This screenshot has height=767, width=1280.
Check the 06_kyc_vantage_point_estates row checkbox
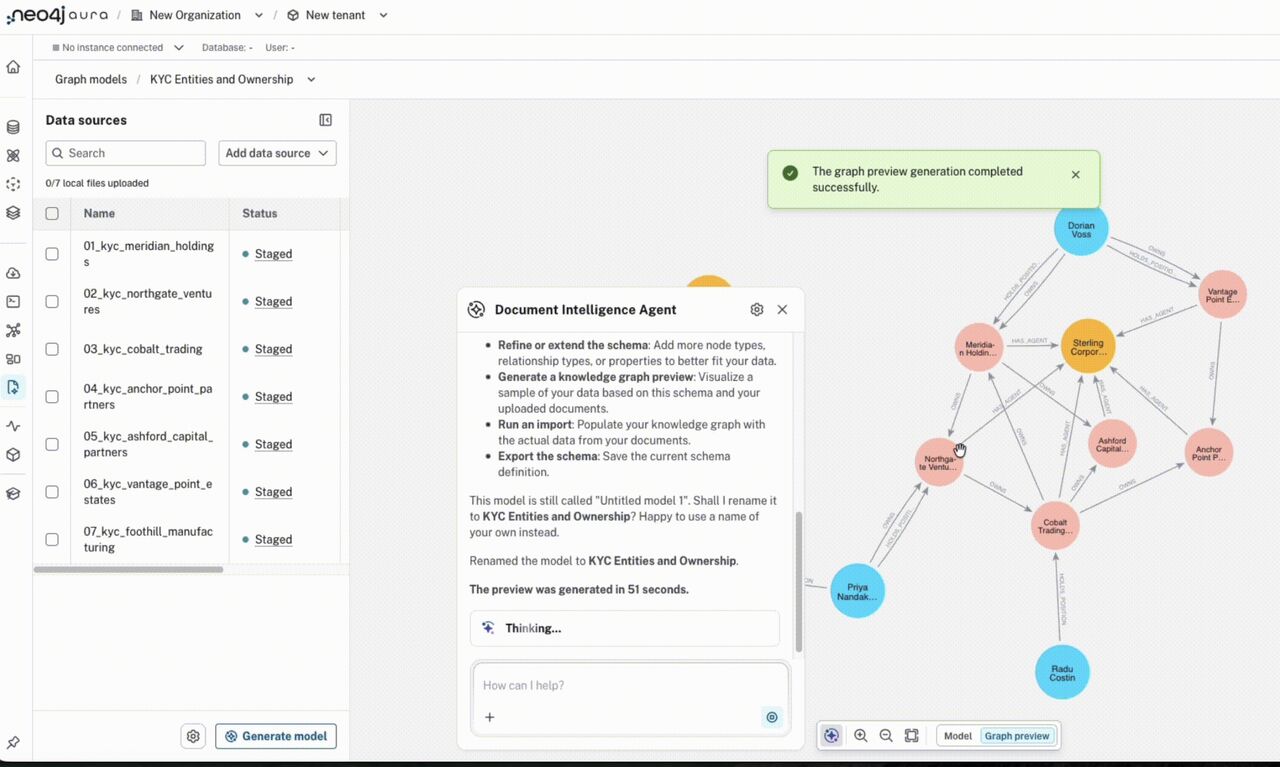[x=52, y=492]
